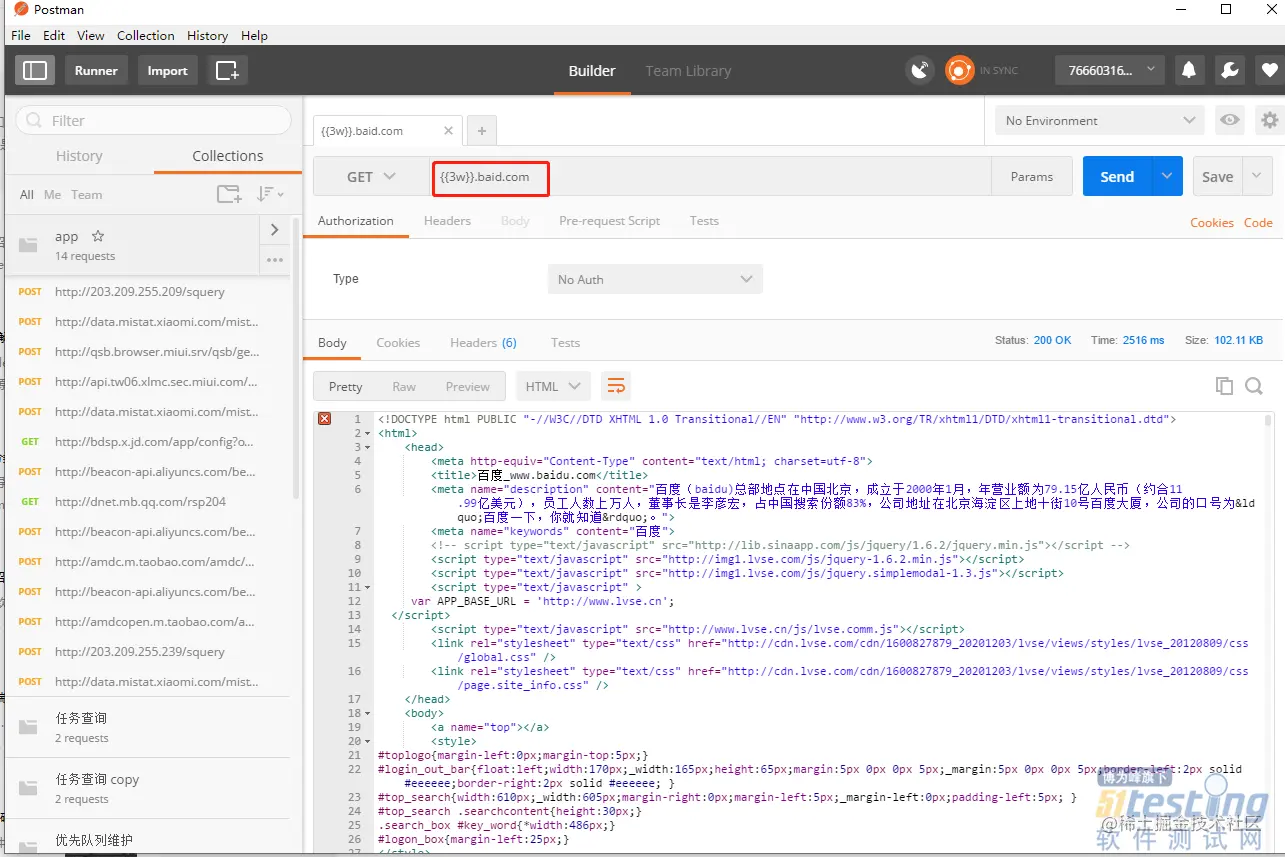The height and width of the screenshot is (857, 1285).
Task: Open the File menu
Action: (x=21, y=35)
